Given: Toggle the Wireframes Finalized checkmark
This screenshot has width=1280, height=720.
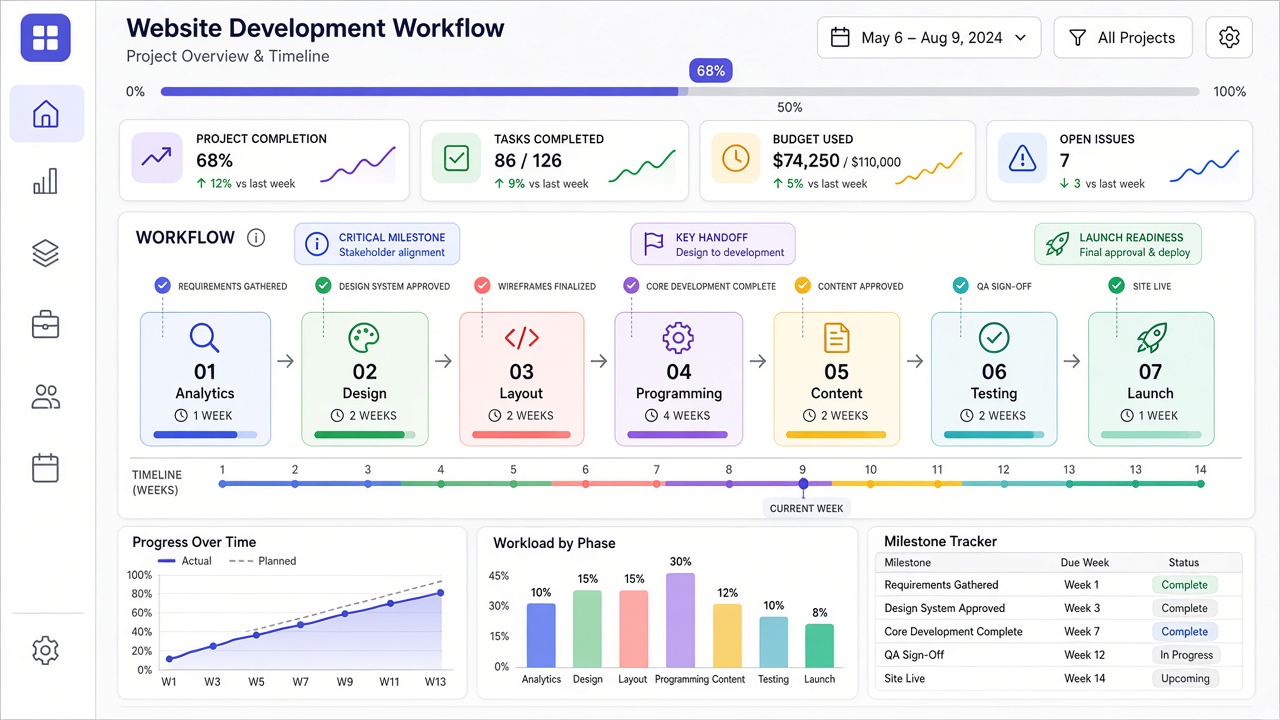Looking at the screenshot, I should pyautogui.click(x=482, y=285).
